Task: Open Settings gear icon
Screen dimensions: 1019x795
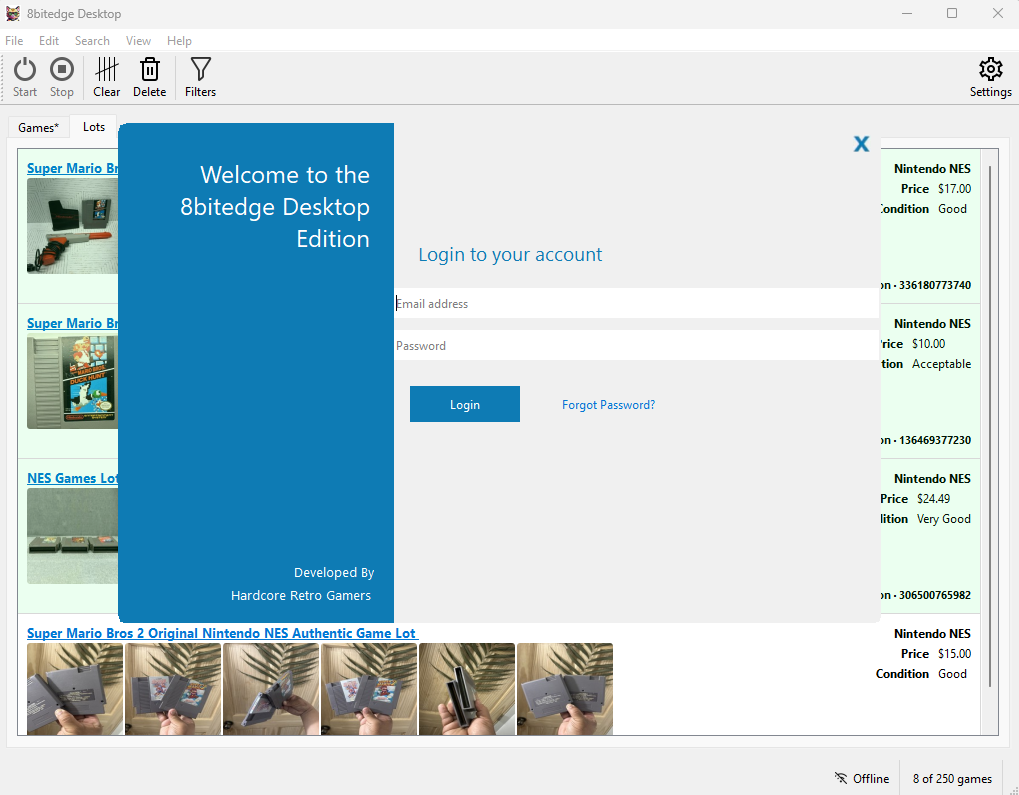Action: (990, 70)
